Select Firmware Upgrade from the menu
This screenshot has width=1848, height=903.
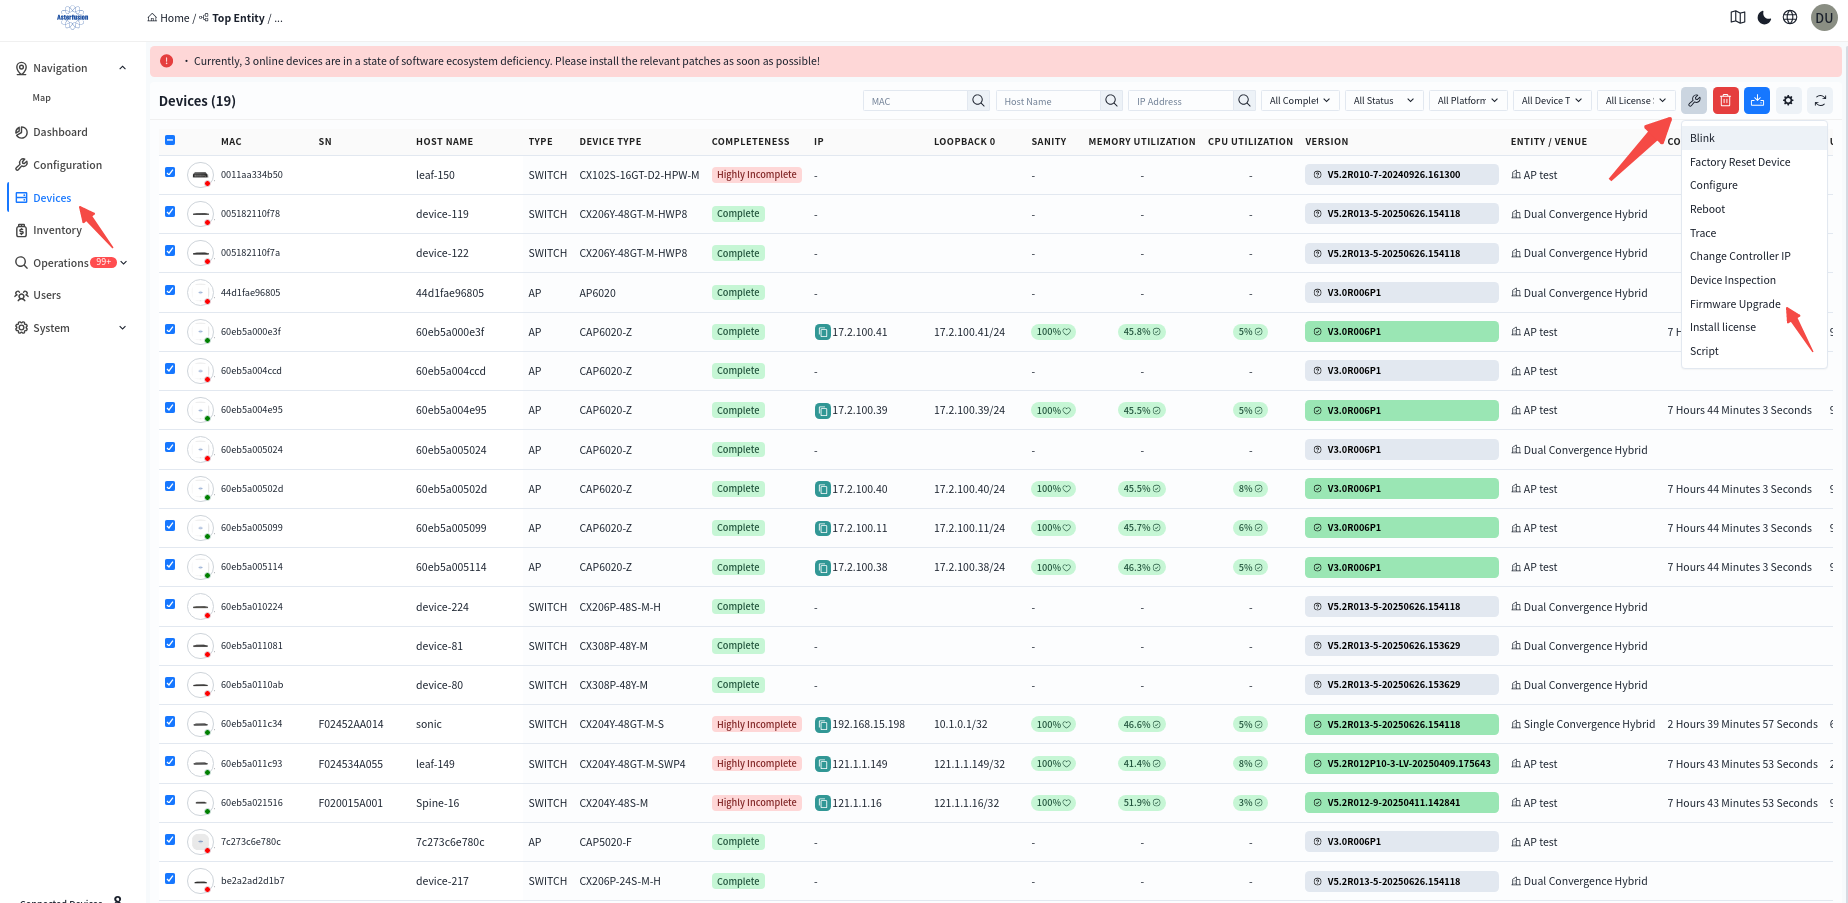point(1735,304)
